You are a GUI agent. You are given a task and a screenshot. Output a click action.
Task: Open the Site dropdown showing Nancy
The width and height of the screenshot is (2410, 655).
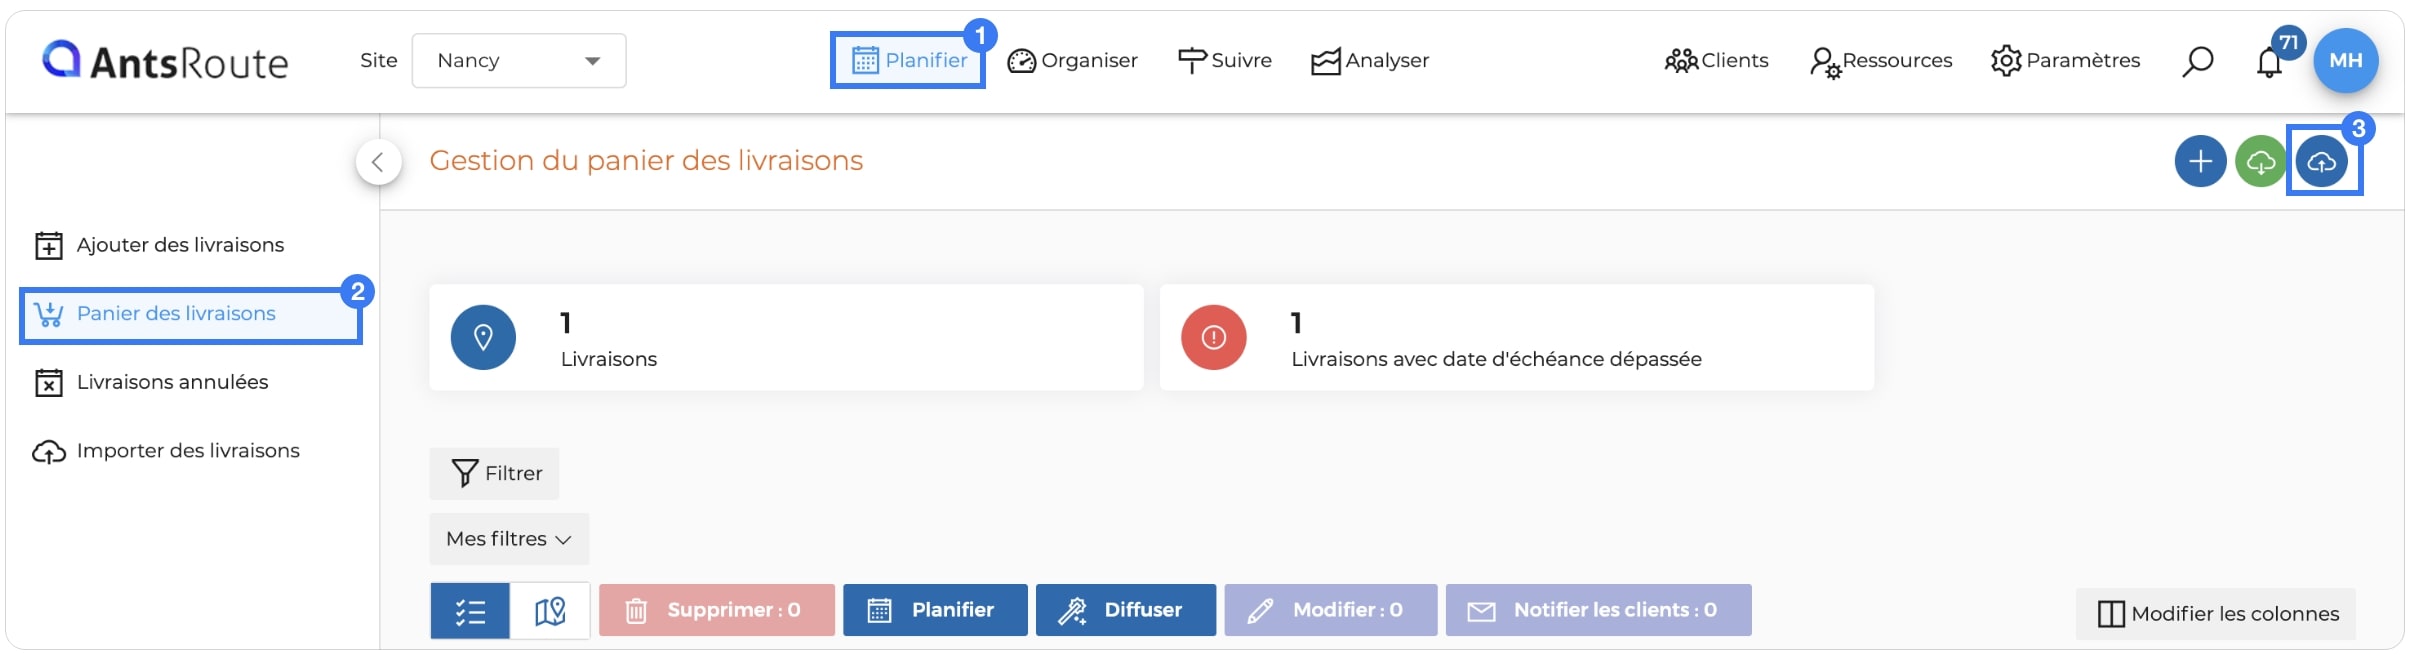click(x=519, y=60)
